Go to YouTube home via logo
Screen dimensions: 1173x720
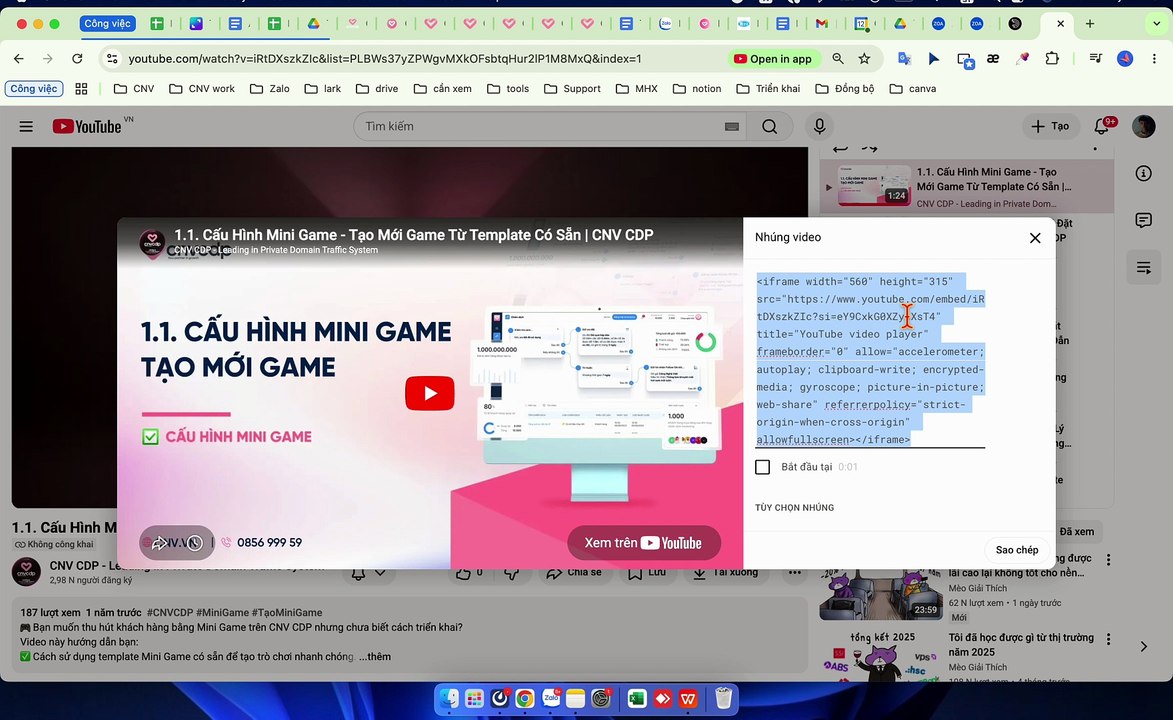tap(88, 126)
